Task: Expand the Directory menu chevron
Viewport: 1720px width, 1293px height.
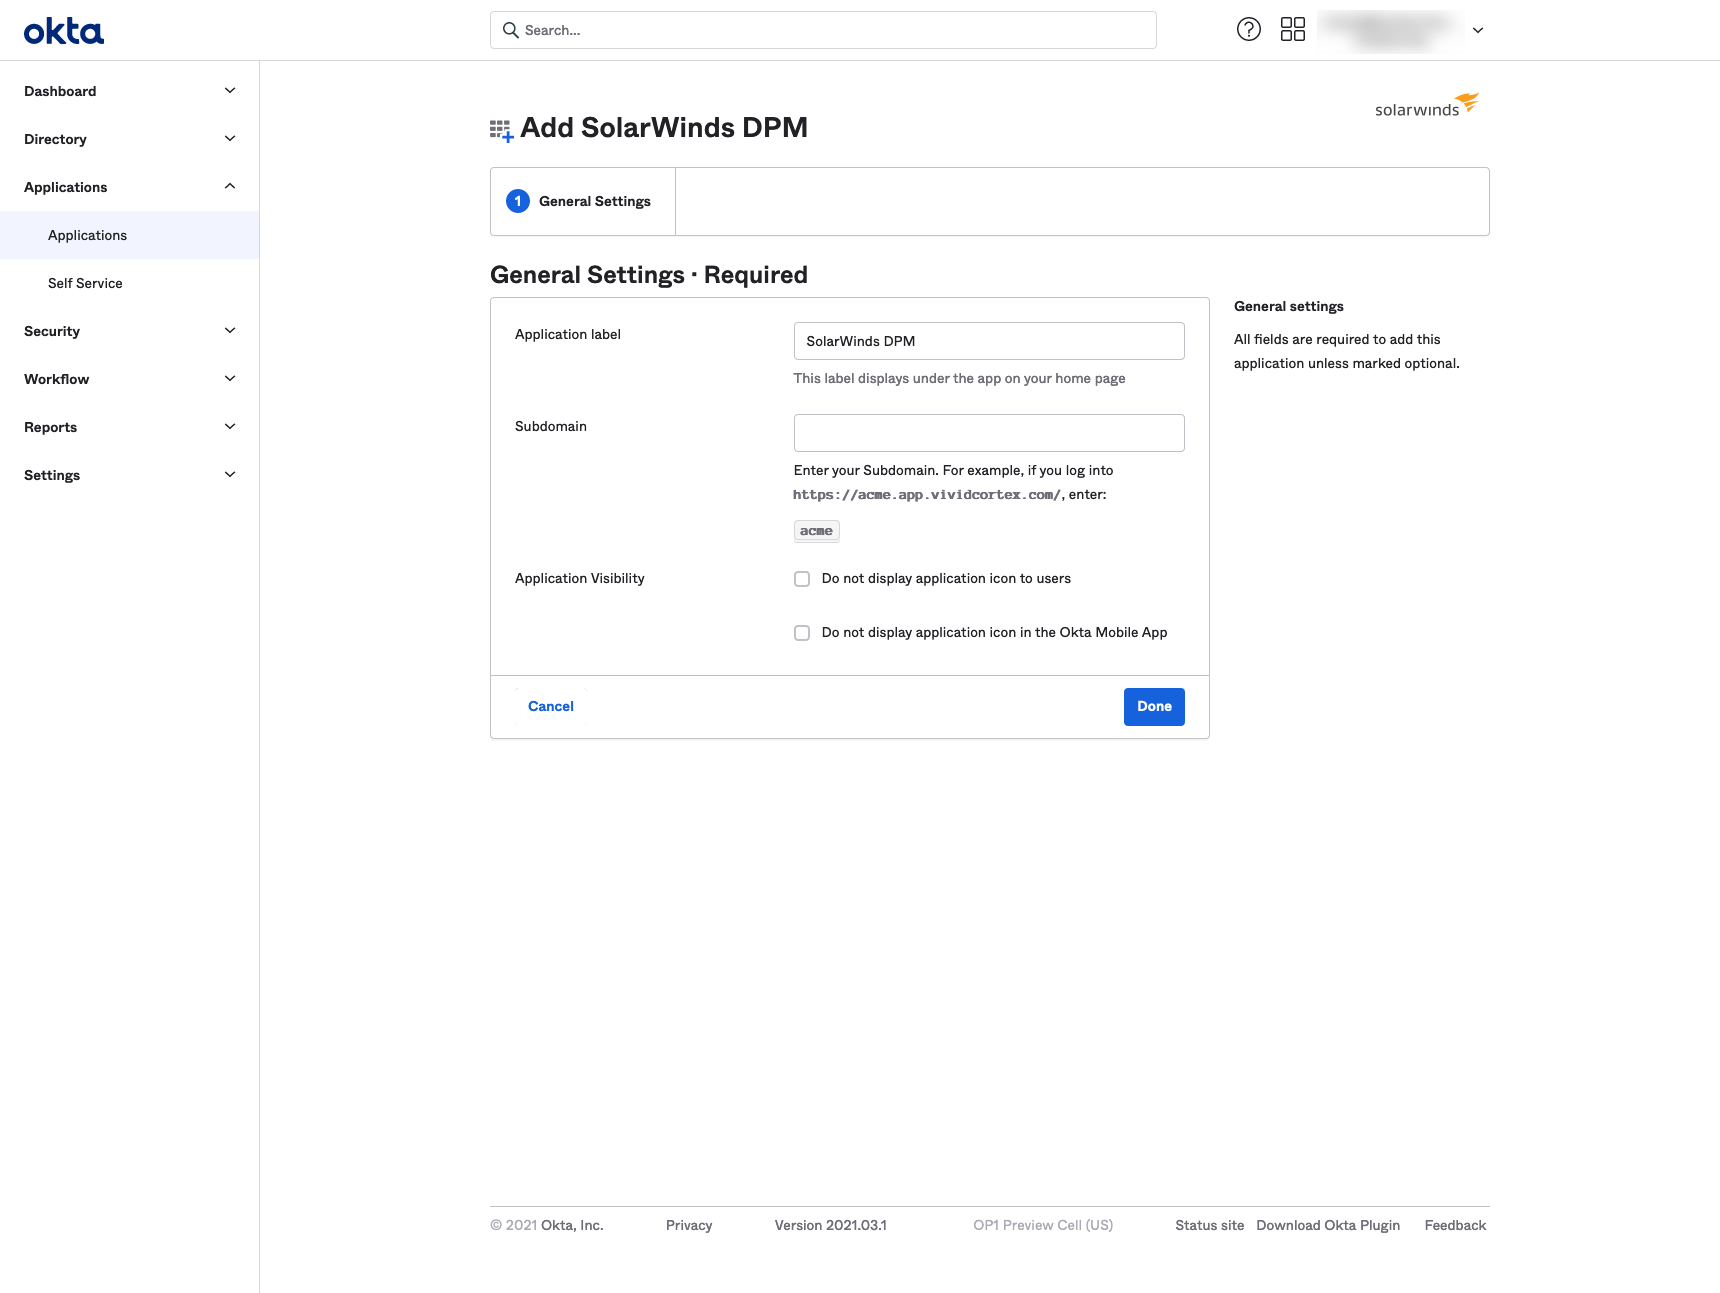Action: pyautogui.click(x=230, y=139)
